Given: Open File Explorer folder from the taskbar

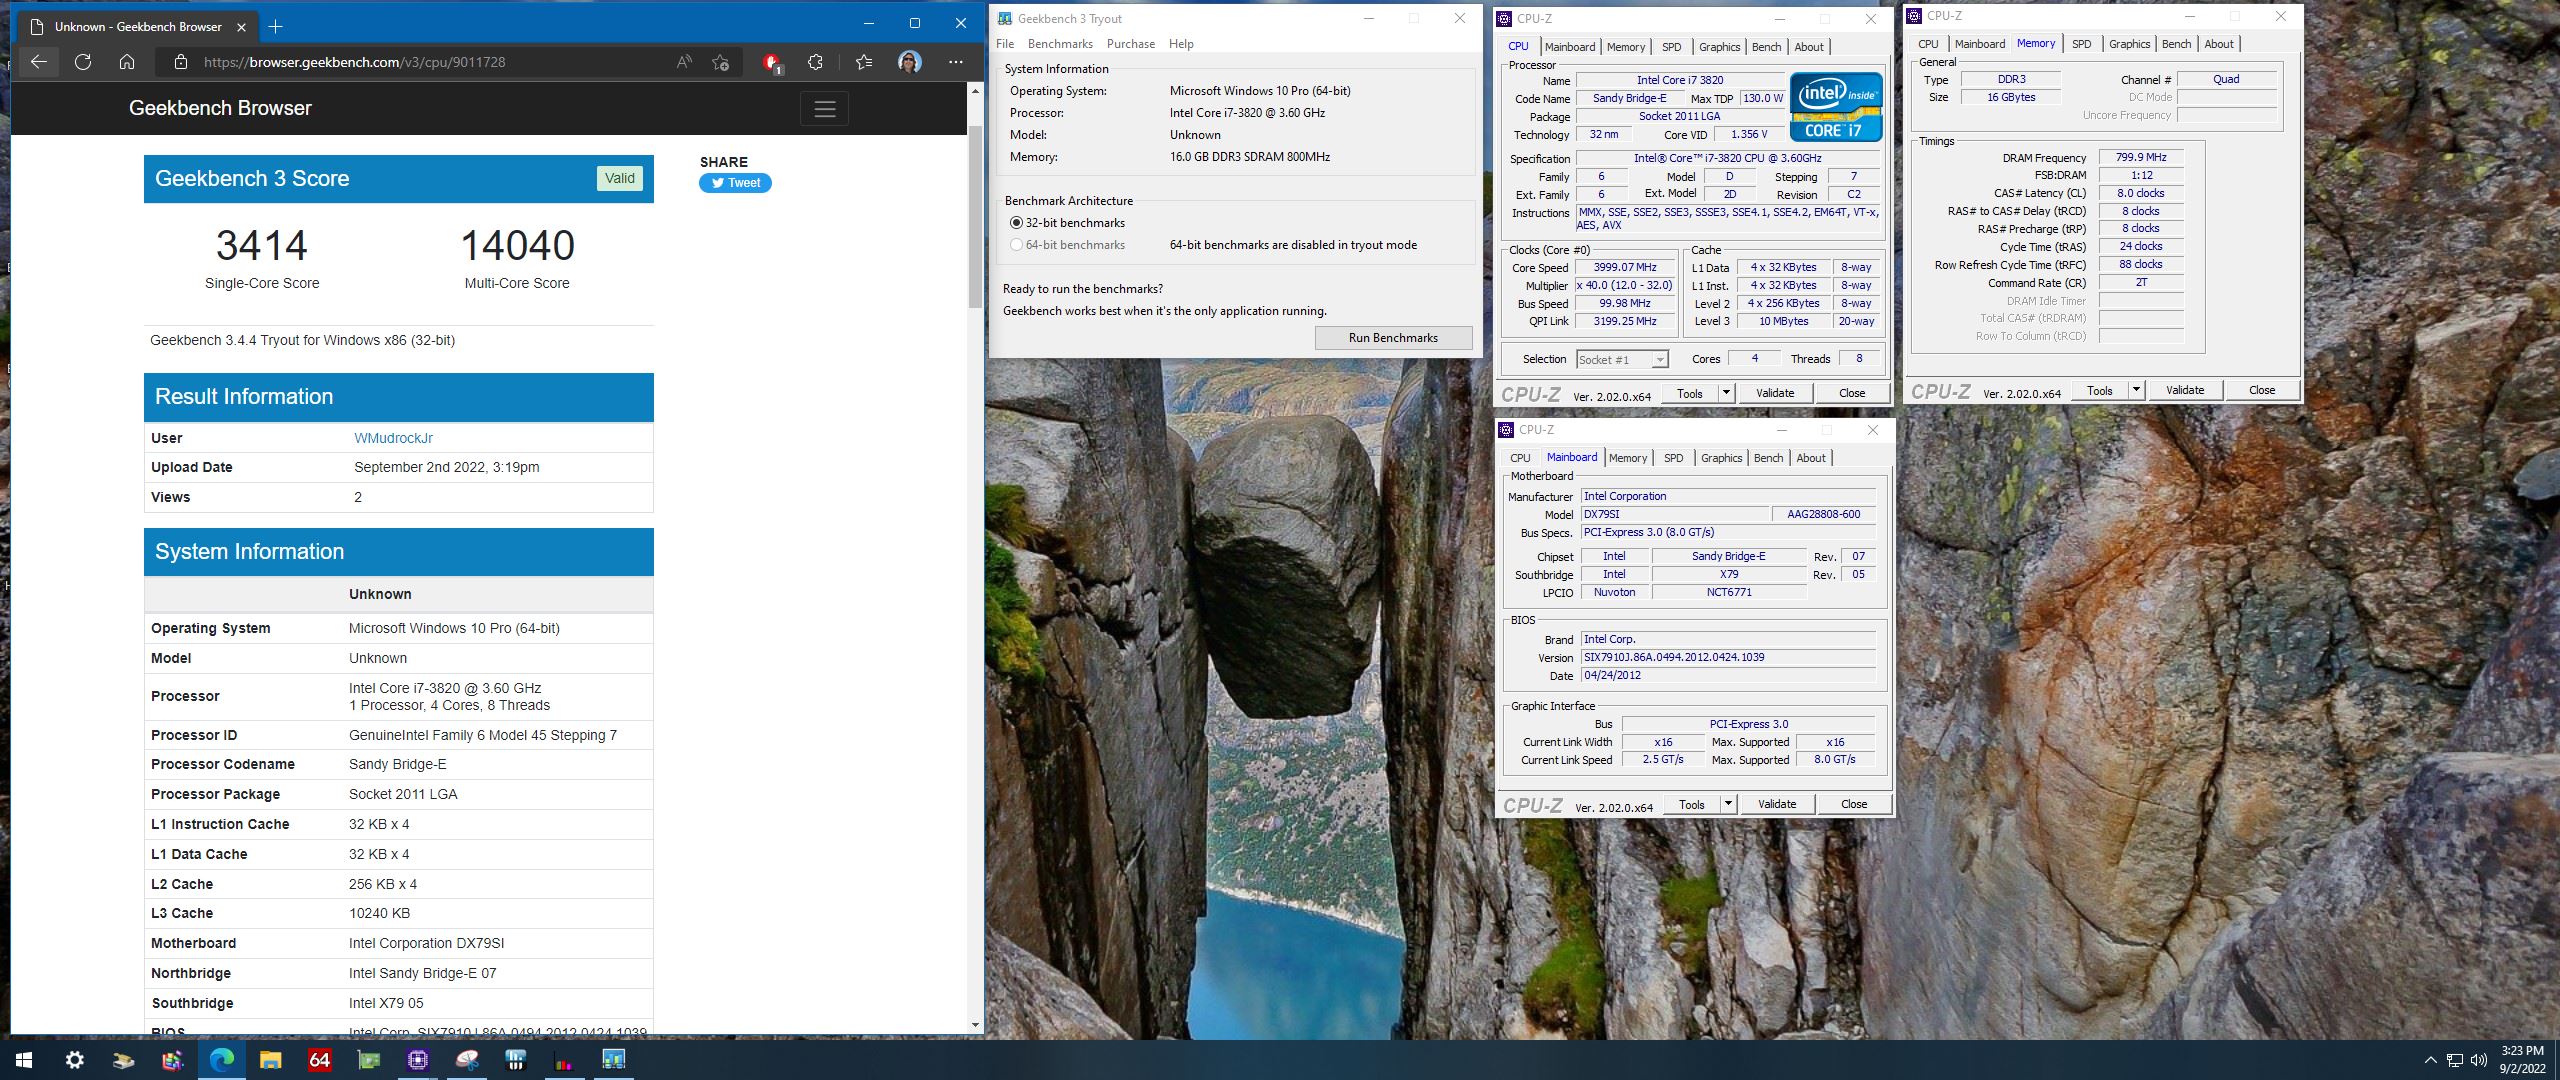Looking at the screenshot, I should [x=270, y=1060].
